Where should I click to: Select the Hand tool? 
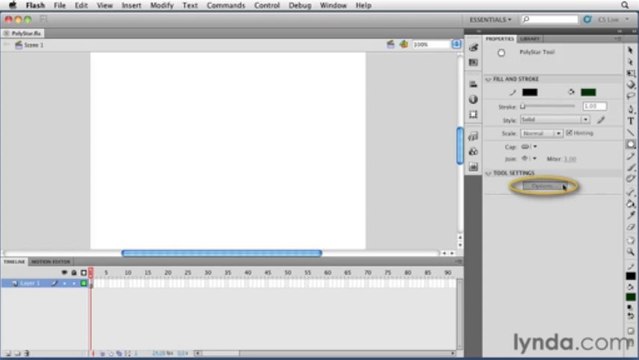click(x=630, y=240)
